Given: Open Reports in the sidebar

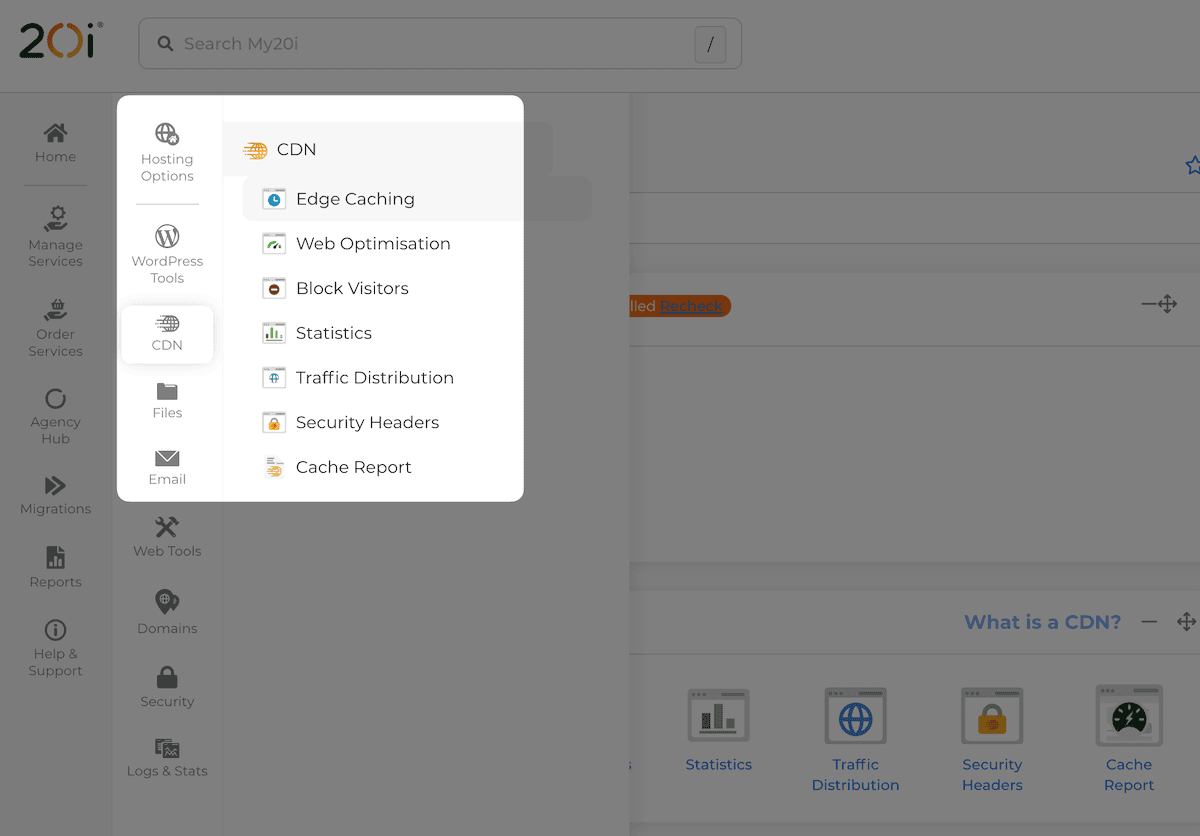Looking at the screenshot, I should (56, 568).
